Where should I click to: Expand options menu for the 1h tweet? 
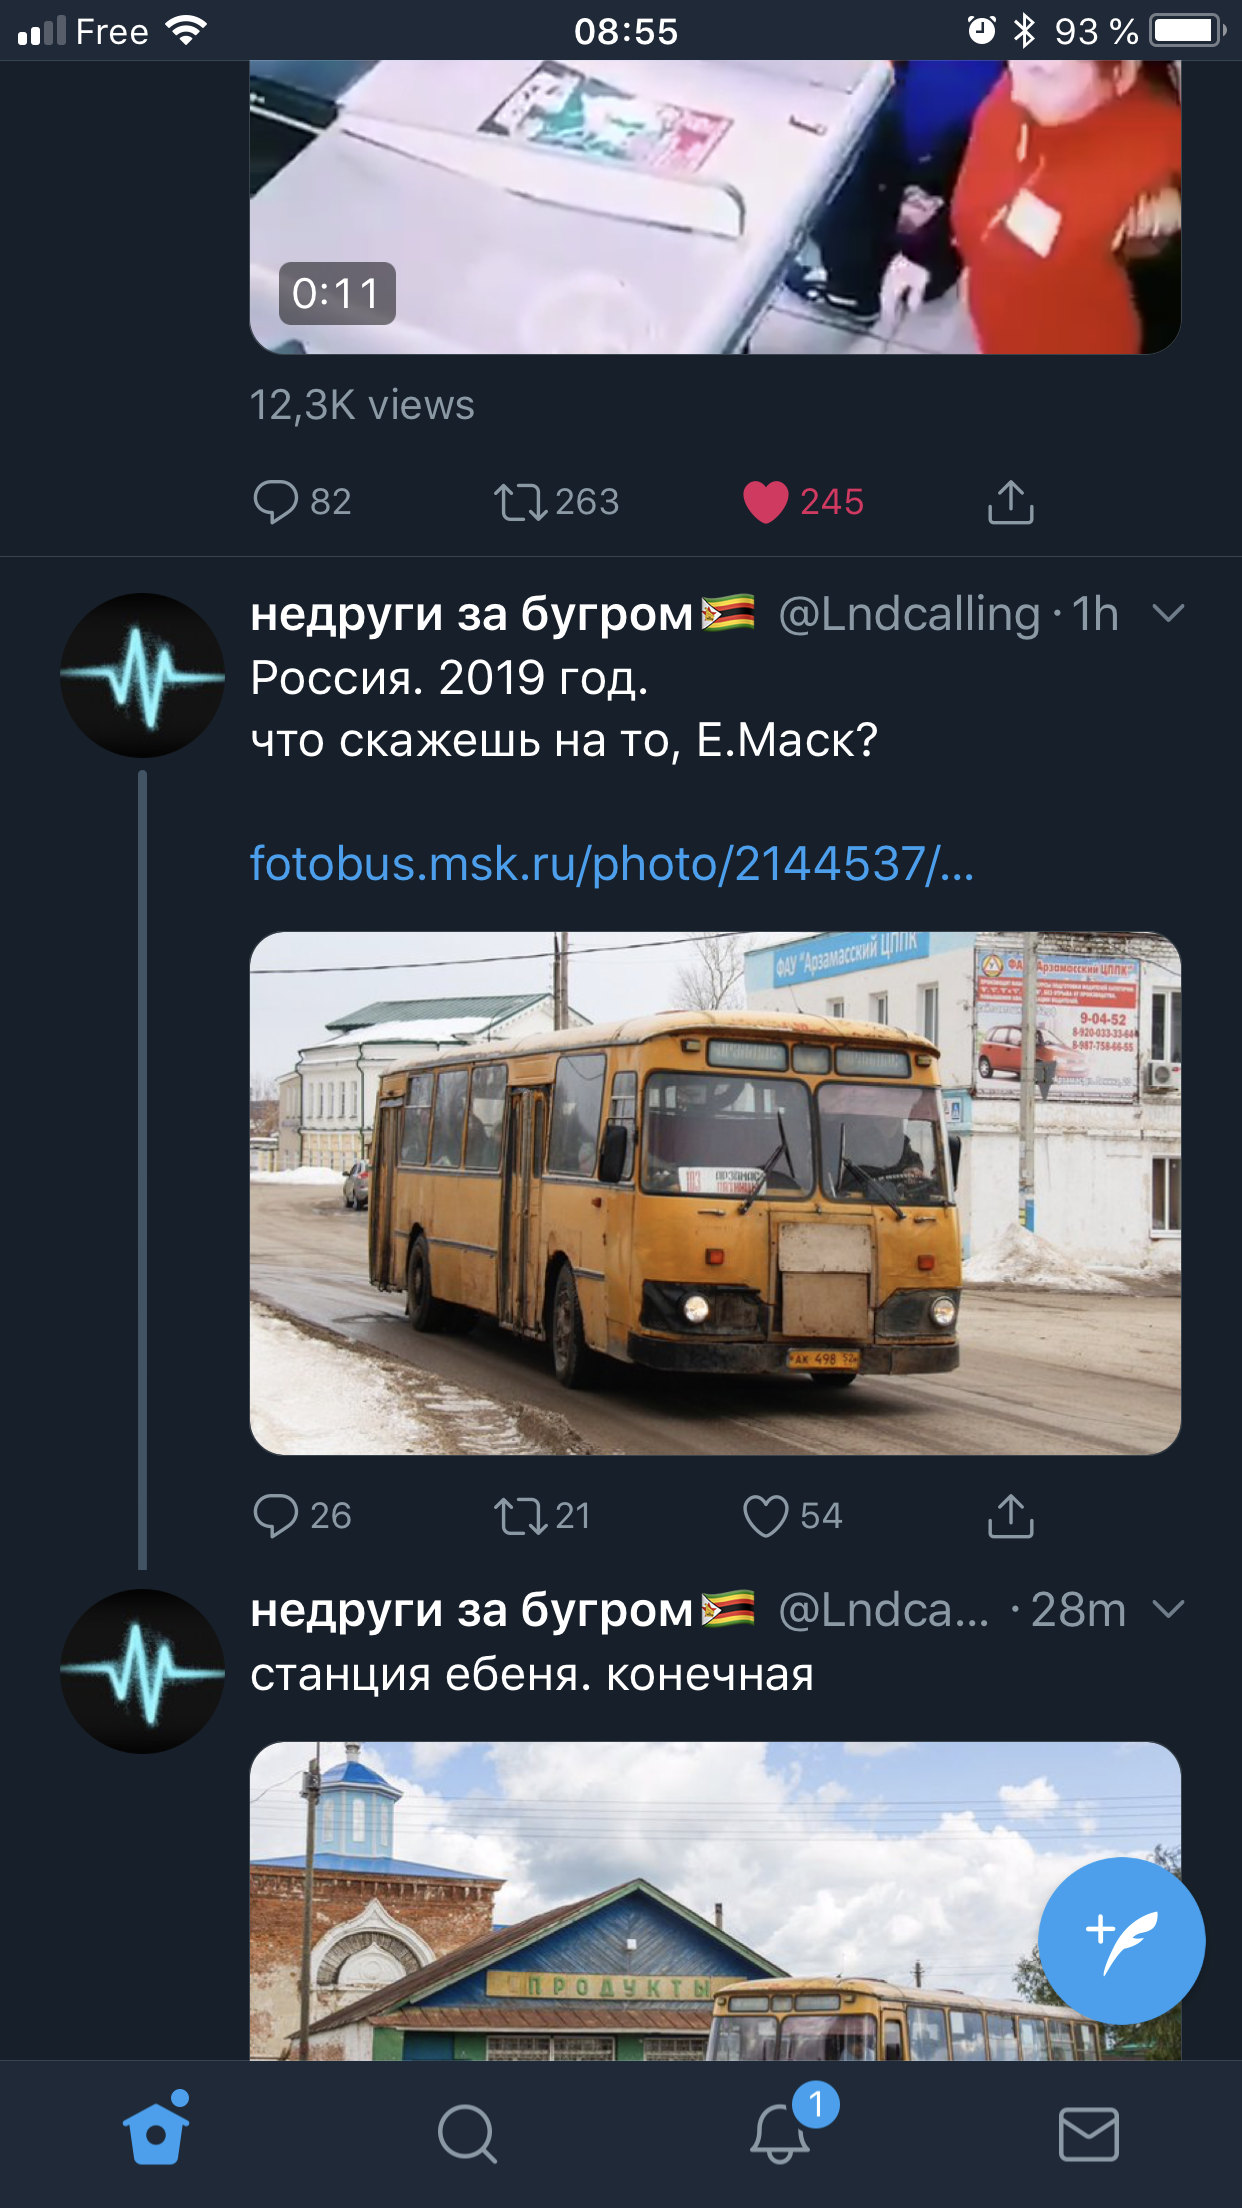point(1168,612)
